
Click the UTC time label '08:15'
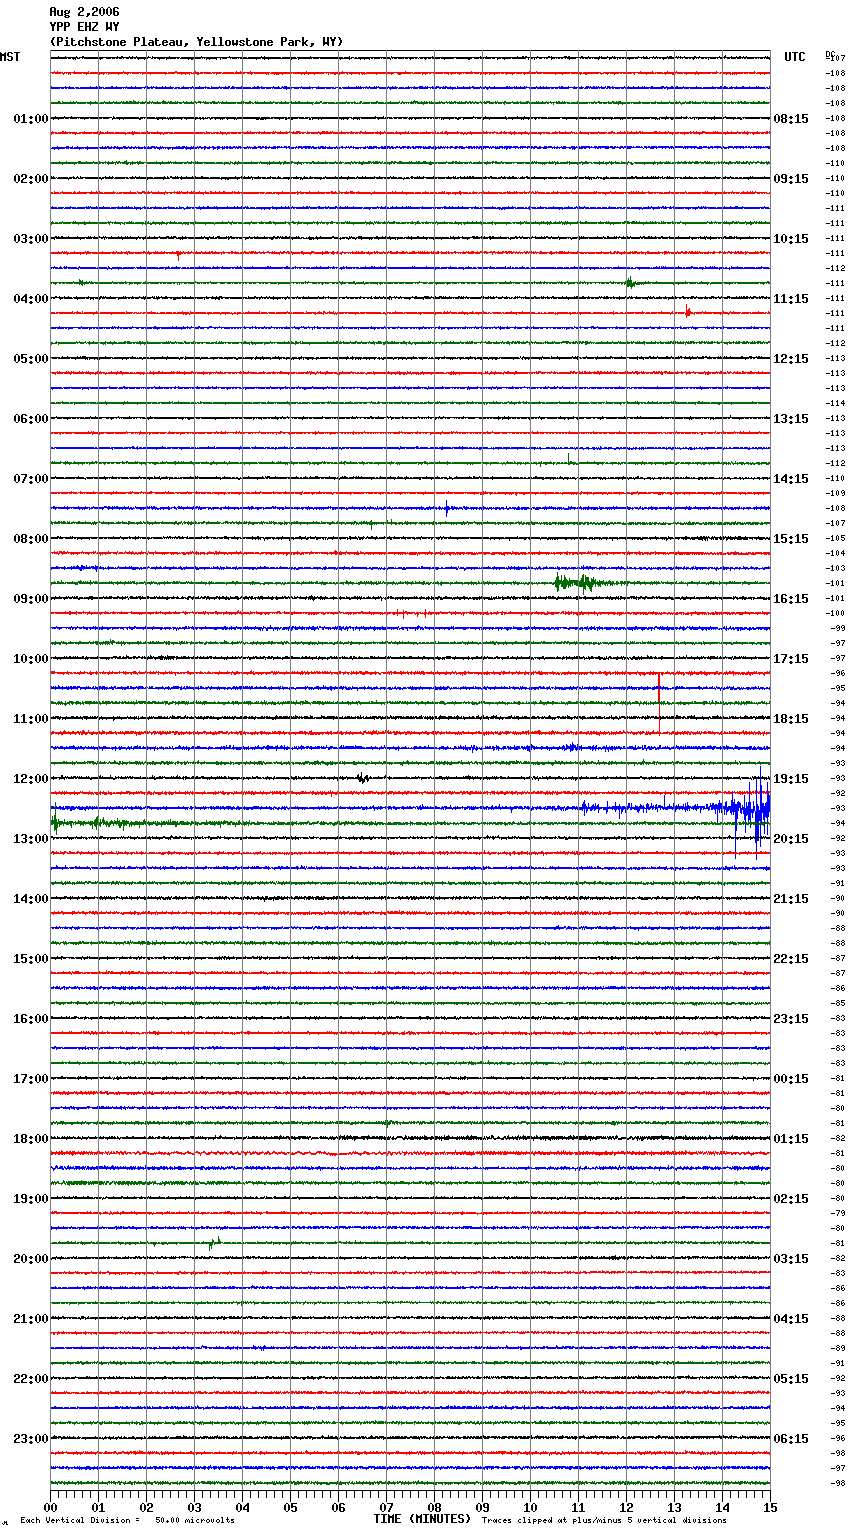point(791,119)
